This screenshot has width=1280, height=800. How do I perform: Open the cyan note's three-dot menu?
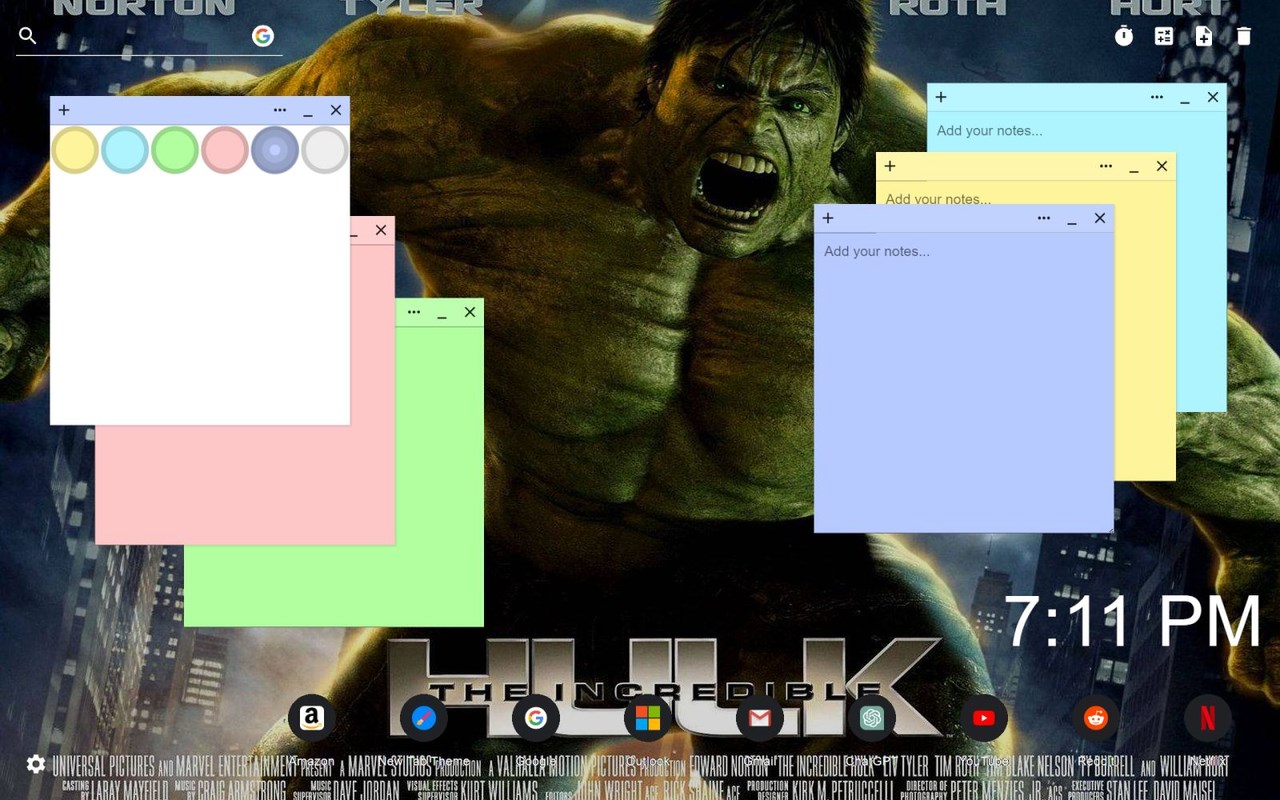pos(1157,97)
